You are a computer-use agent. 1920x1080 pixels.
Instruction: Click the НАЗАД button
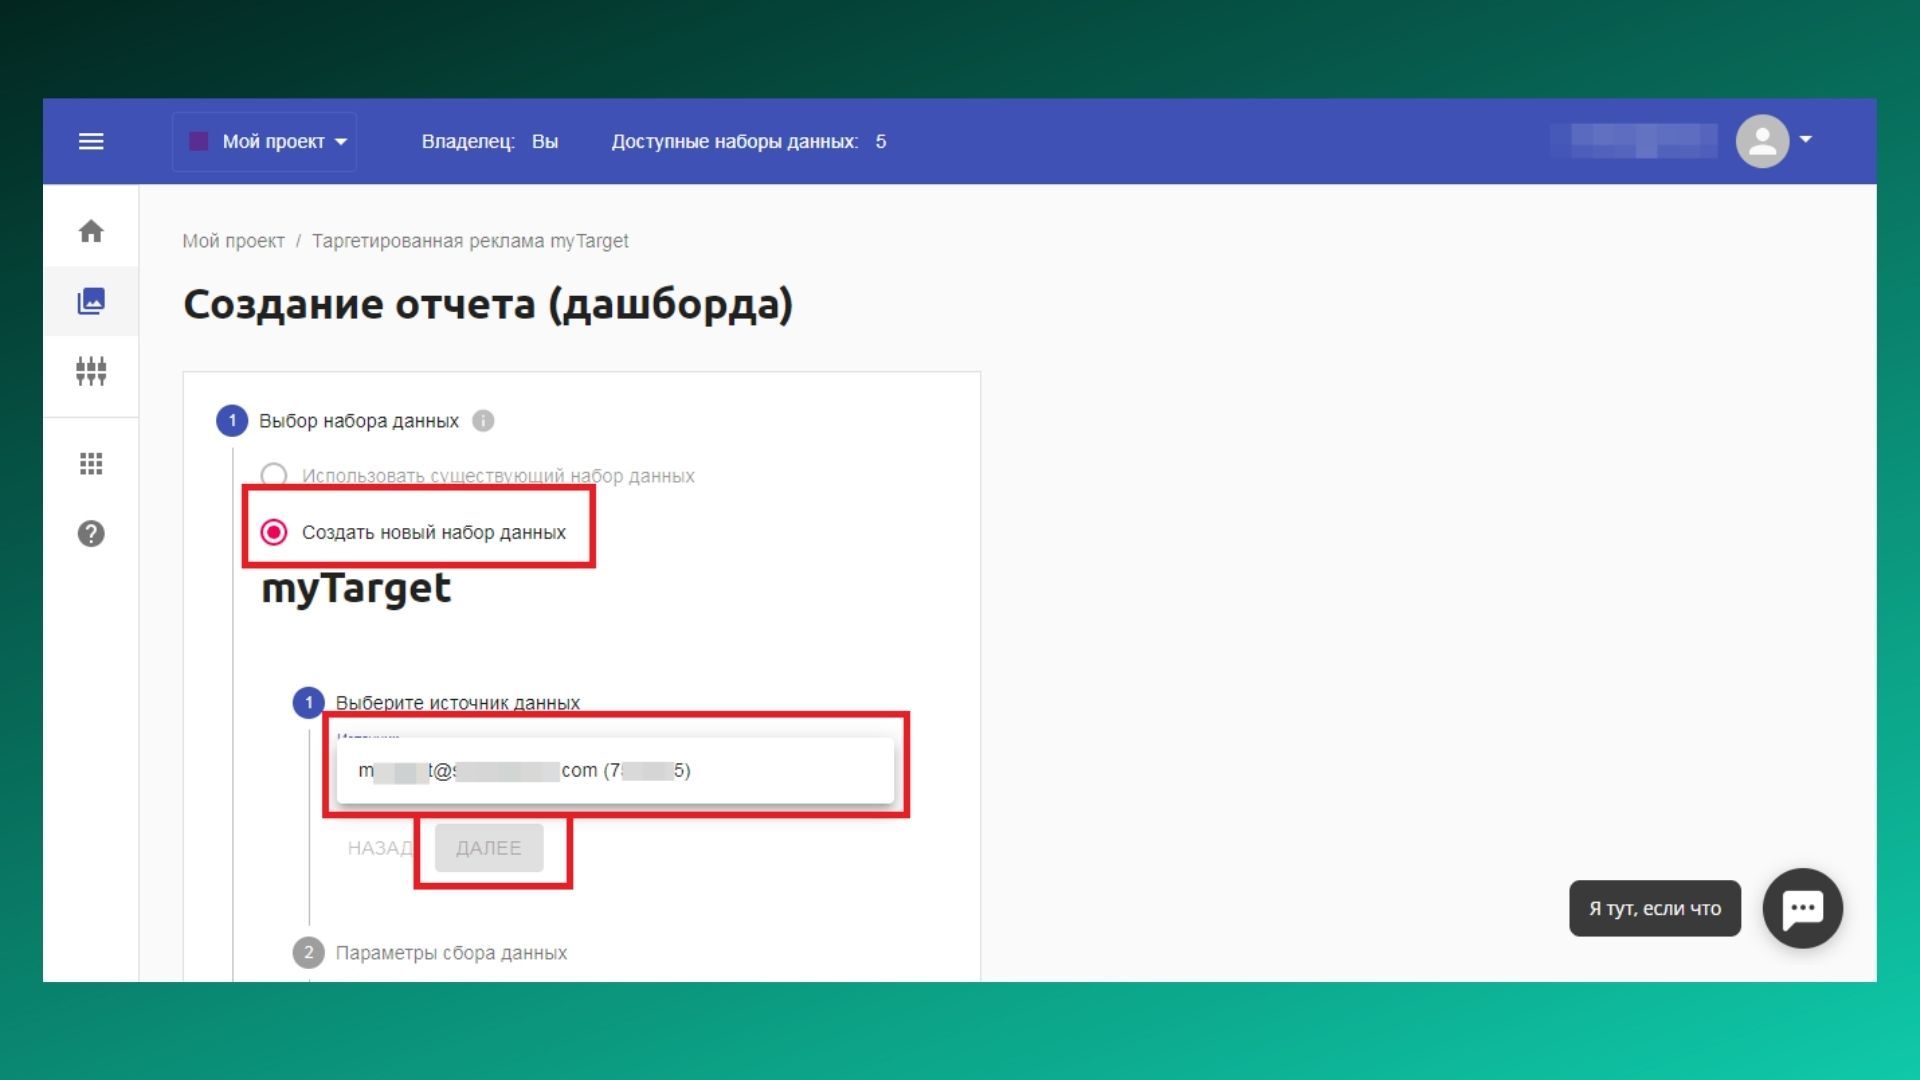(x=380, y=848)
